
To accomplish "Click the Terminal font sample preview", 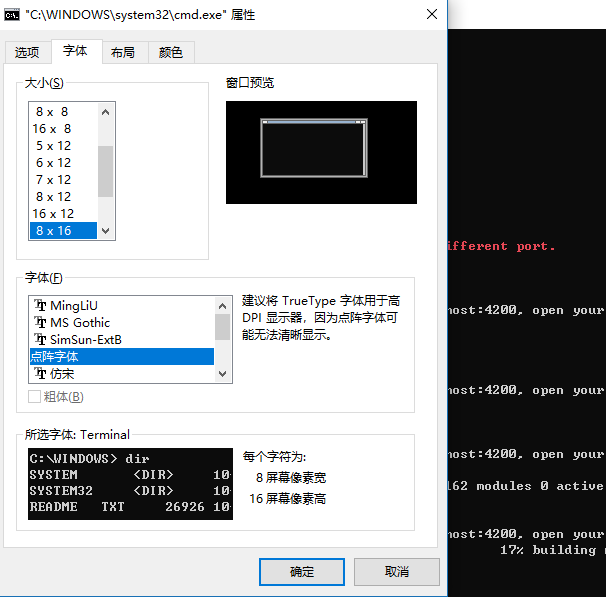I will pos(131,484).
